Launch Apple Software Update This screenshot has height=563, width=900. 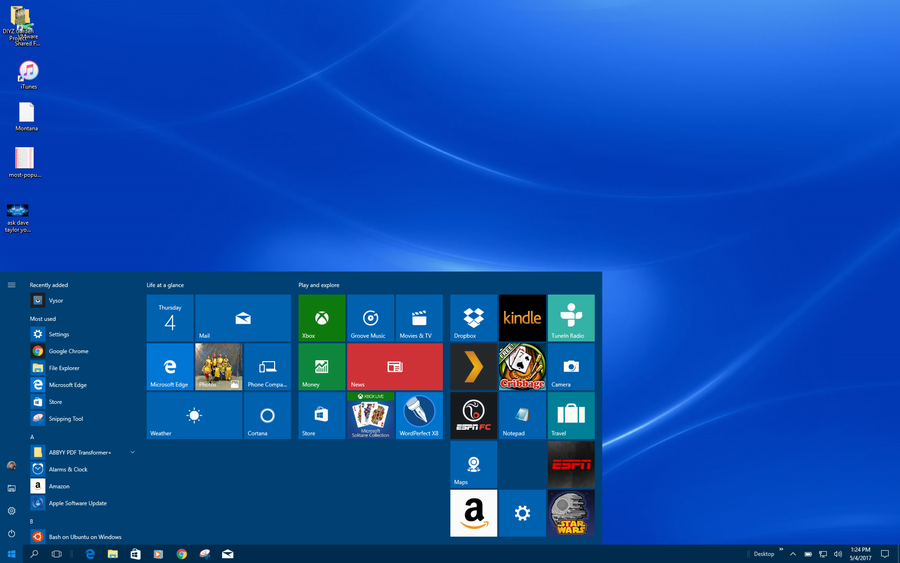(x=83, y=503)
